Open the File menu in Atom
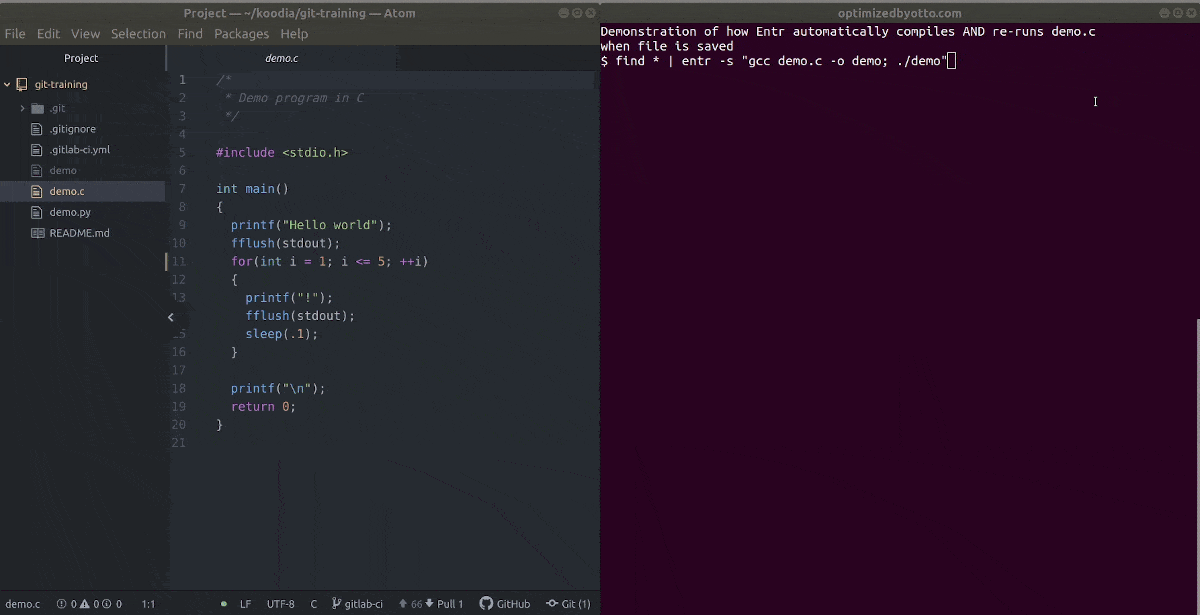This screenshot has height=615, width=1200. coord(15,34)
